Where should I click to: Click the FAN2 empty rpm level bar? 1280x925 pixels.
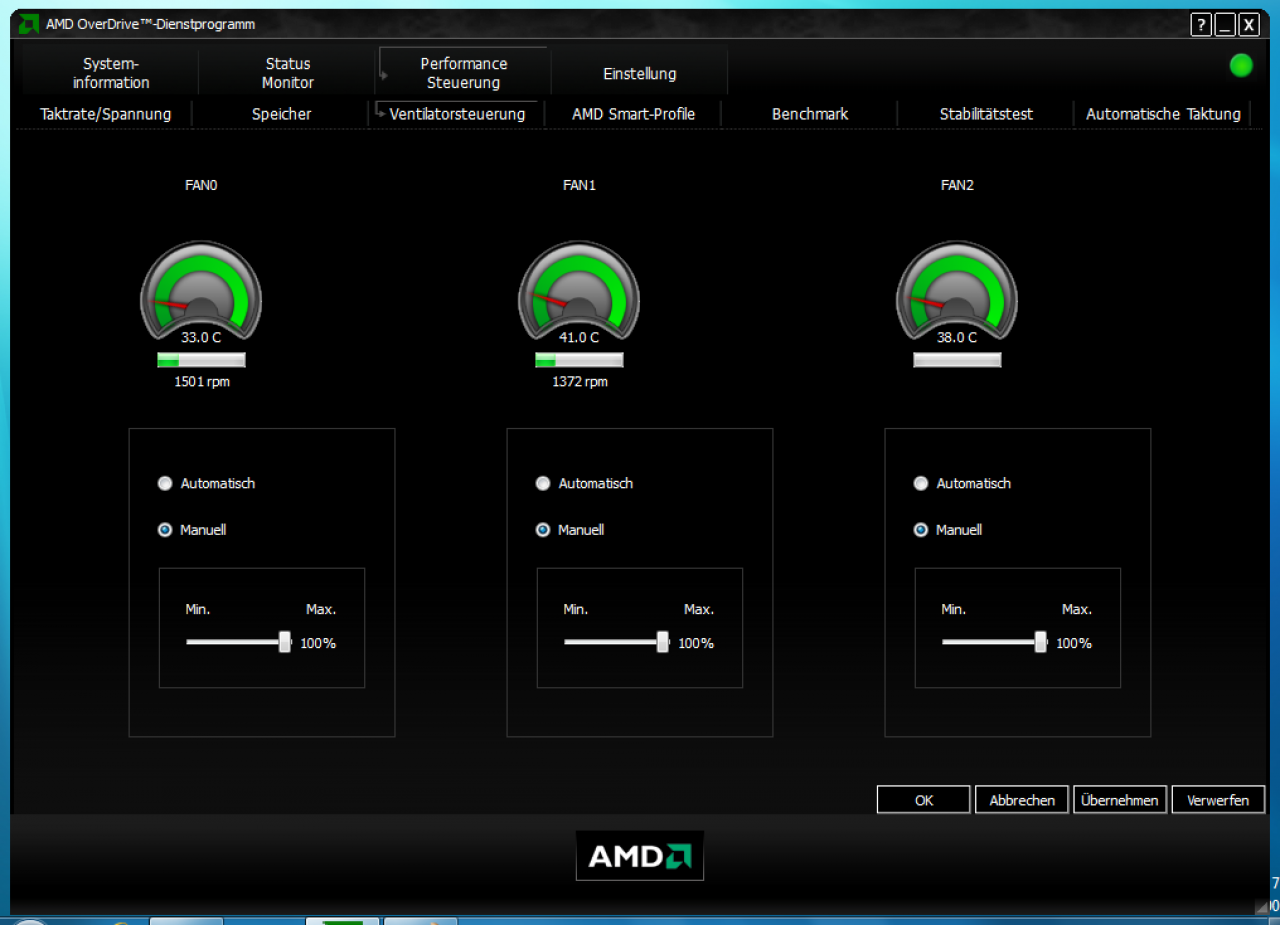[957, 360]
